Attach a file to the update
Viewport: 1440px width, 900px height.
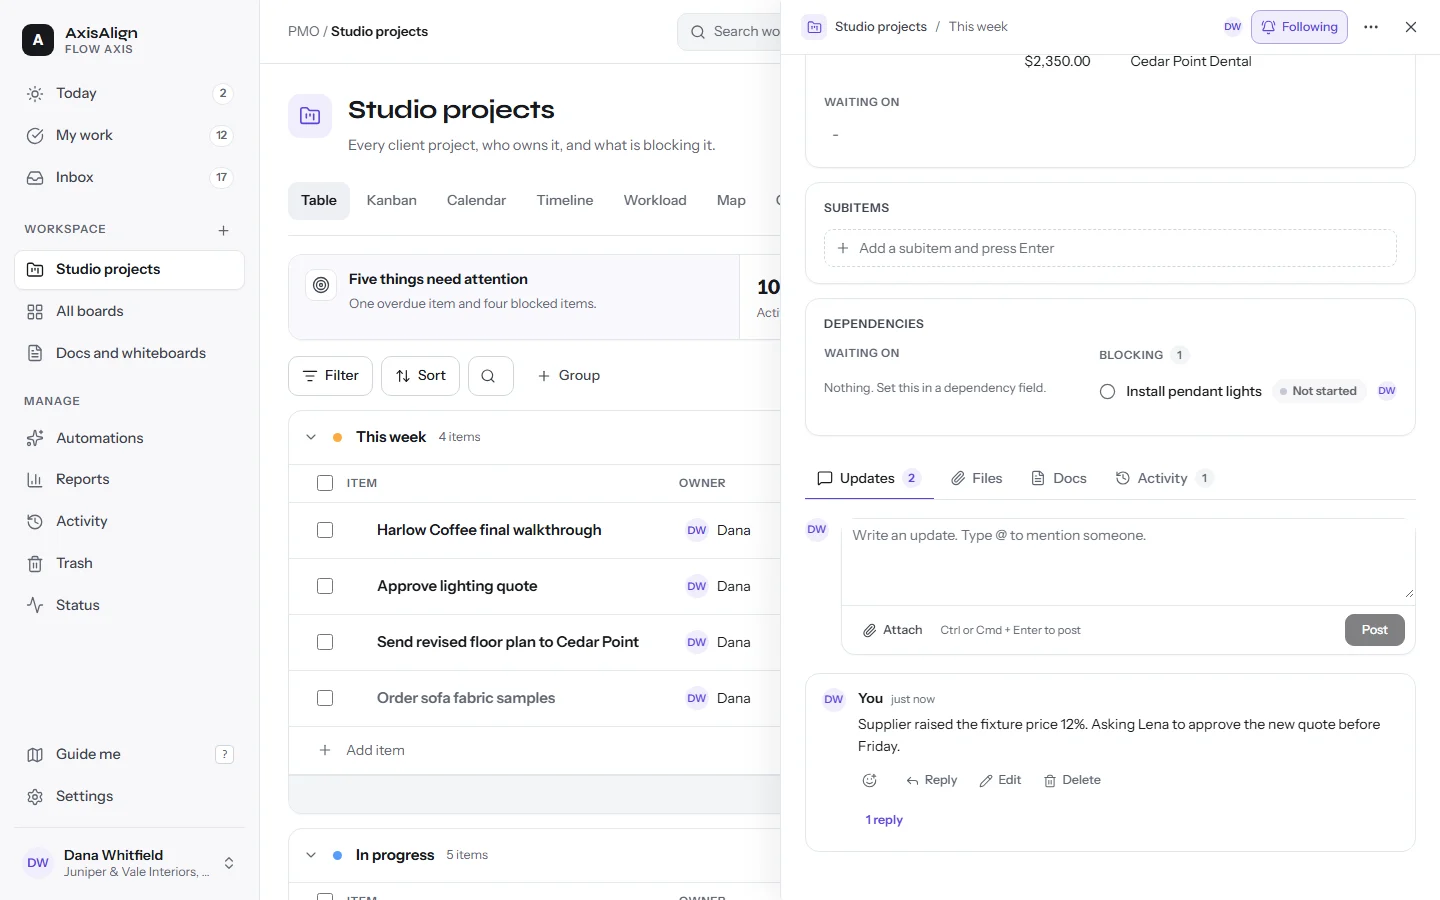pos(893,630)
